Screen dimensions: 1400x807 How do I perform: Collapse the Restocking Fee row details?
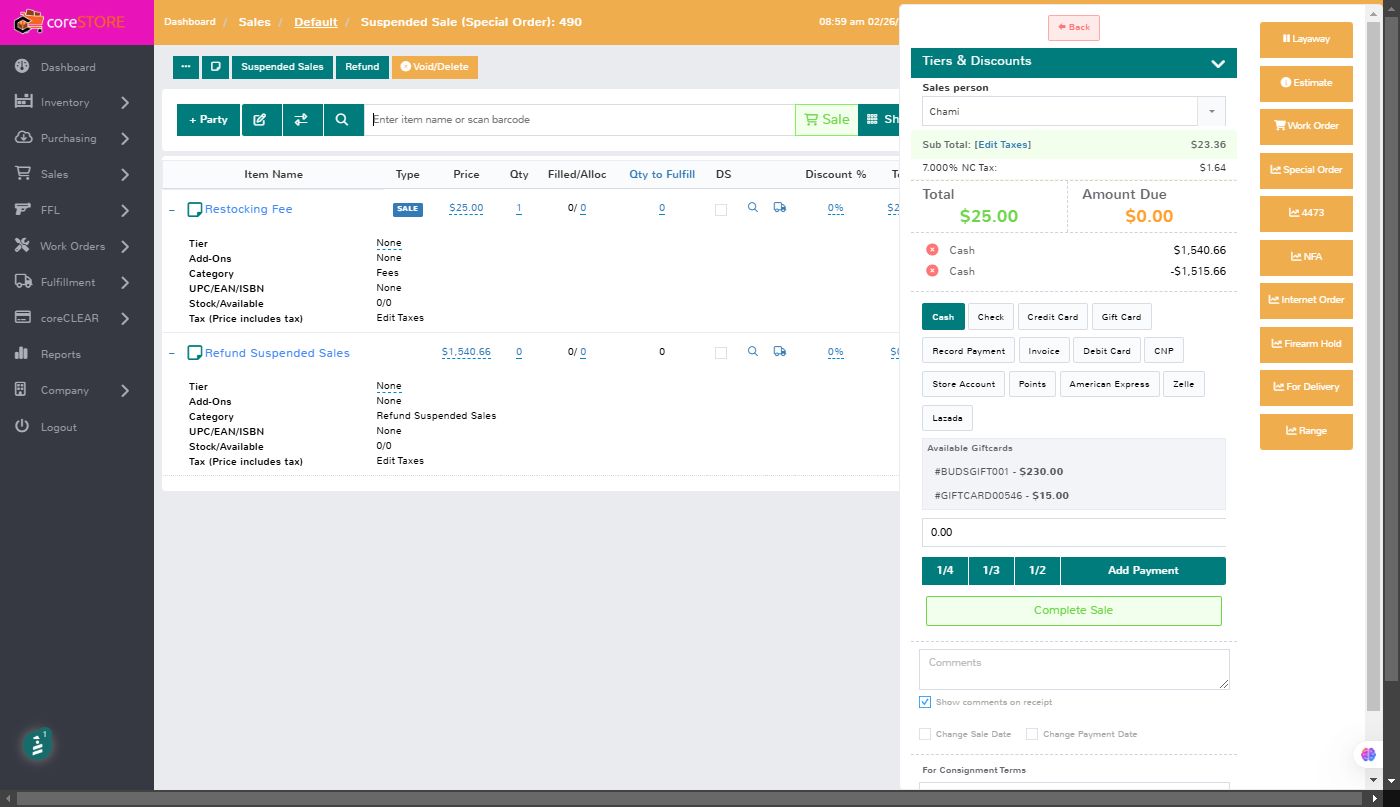point(171,210)
